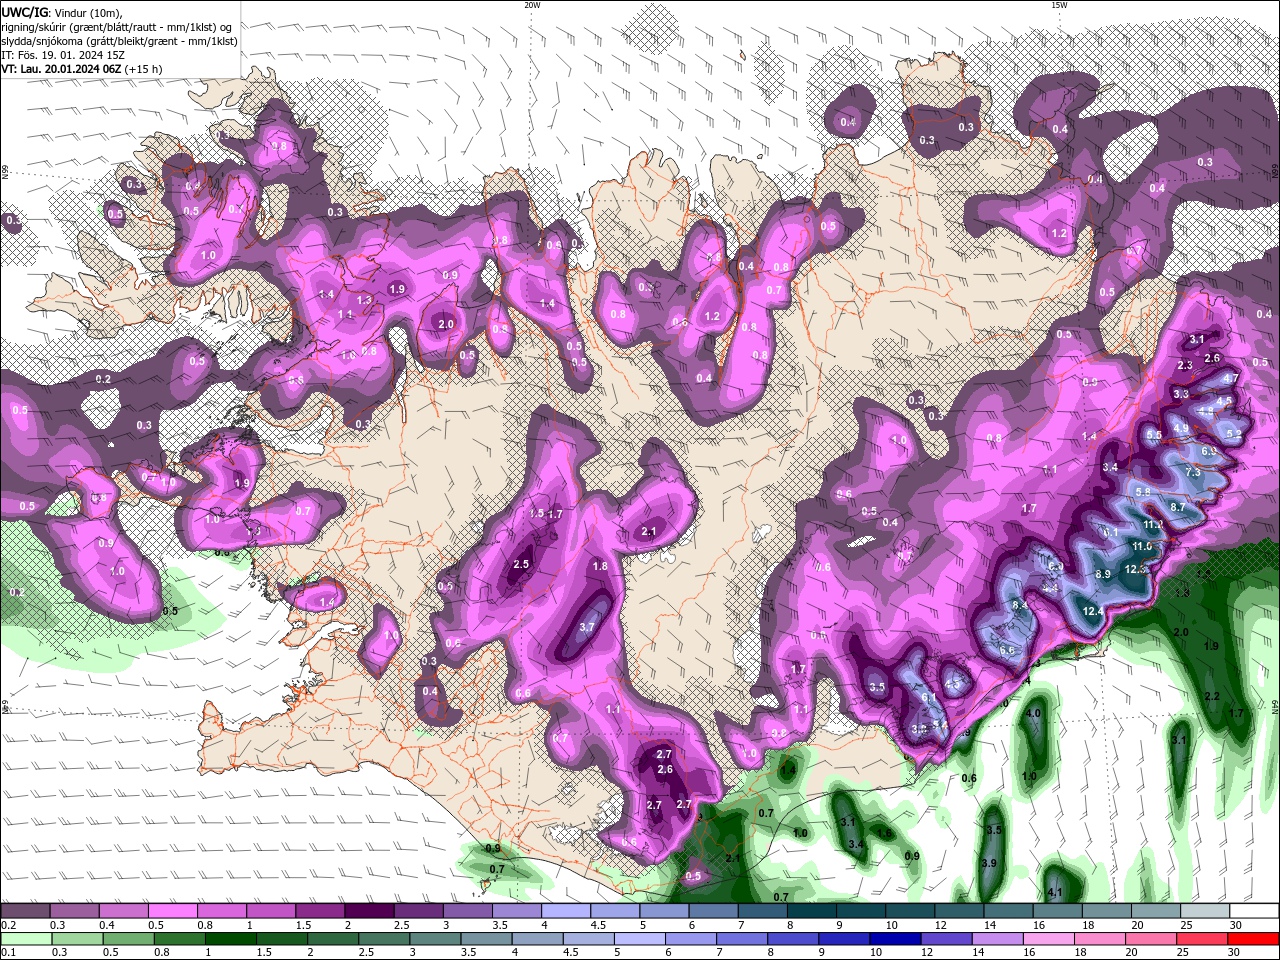1280x960 pixels.
Task: Click the '20W' longitude label at top
Action: click(532, 5)
